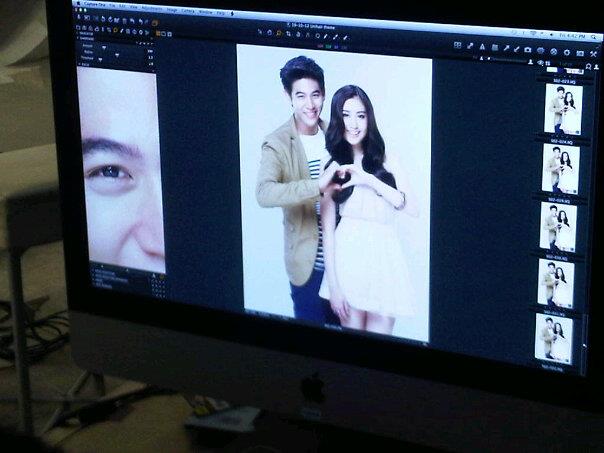Select the pointer cursor tool
This screenshot has height=453, width=604.
(260, 32)
